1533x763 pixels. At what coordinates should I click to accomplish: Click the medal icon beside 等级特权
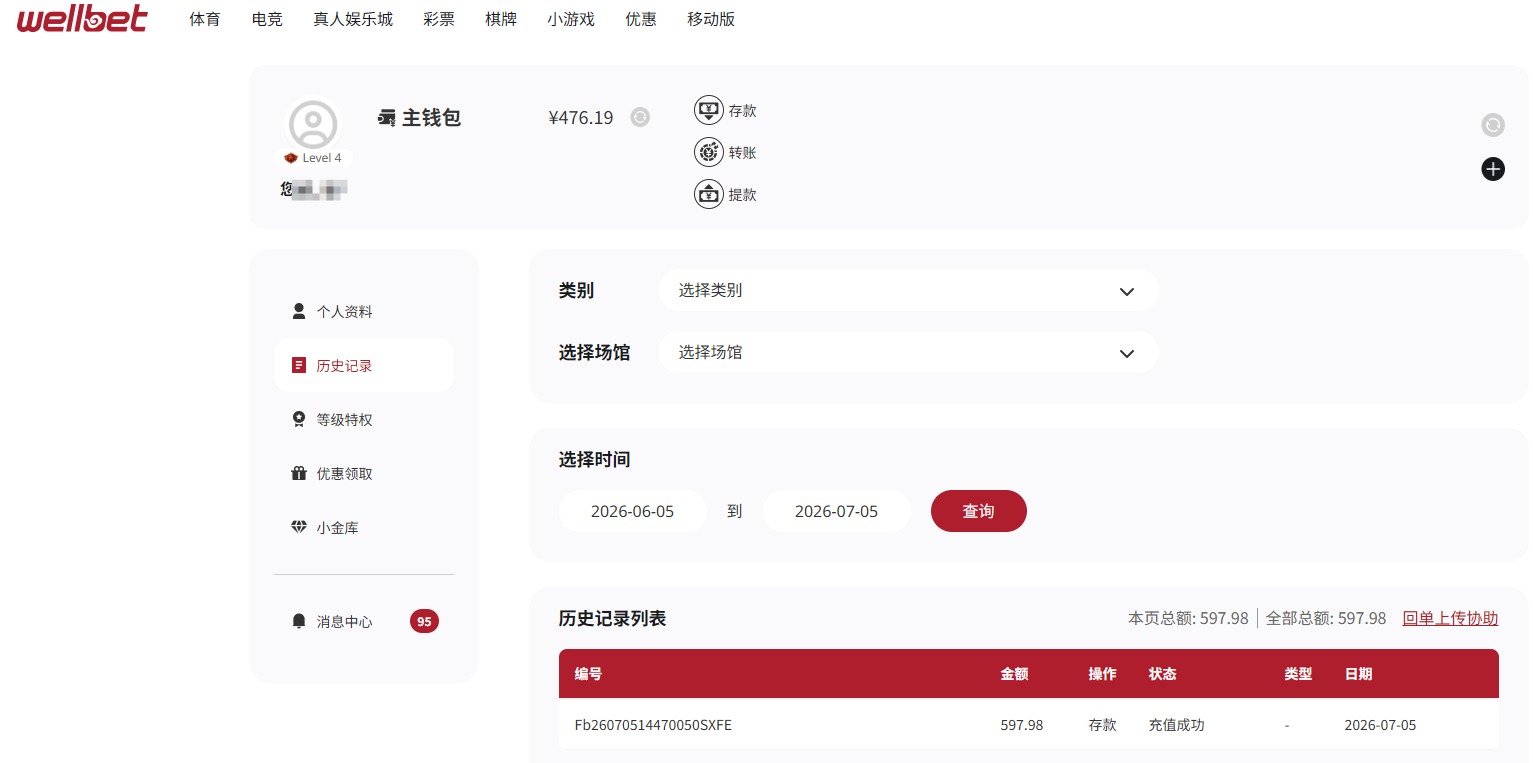point(298,419)
